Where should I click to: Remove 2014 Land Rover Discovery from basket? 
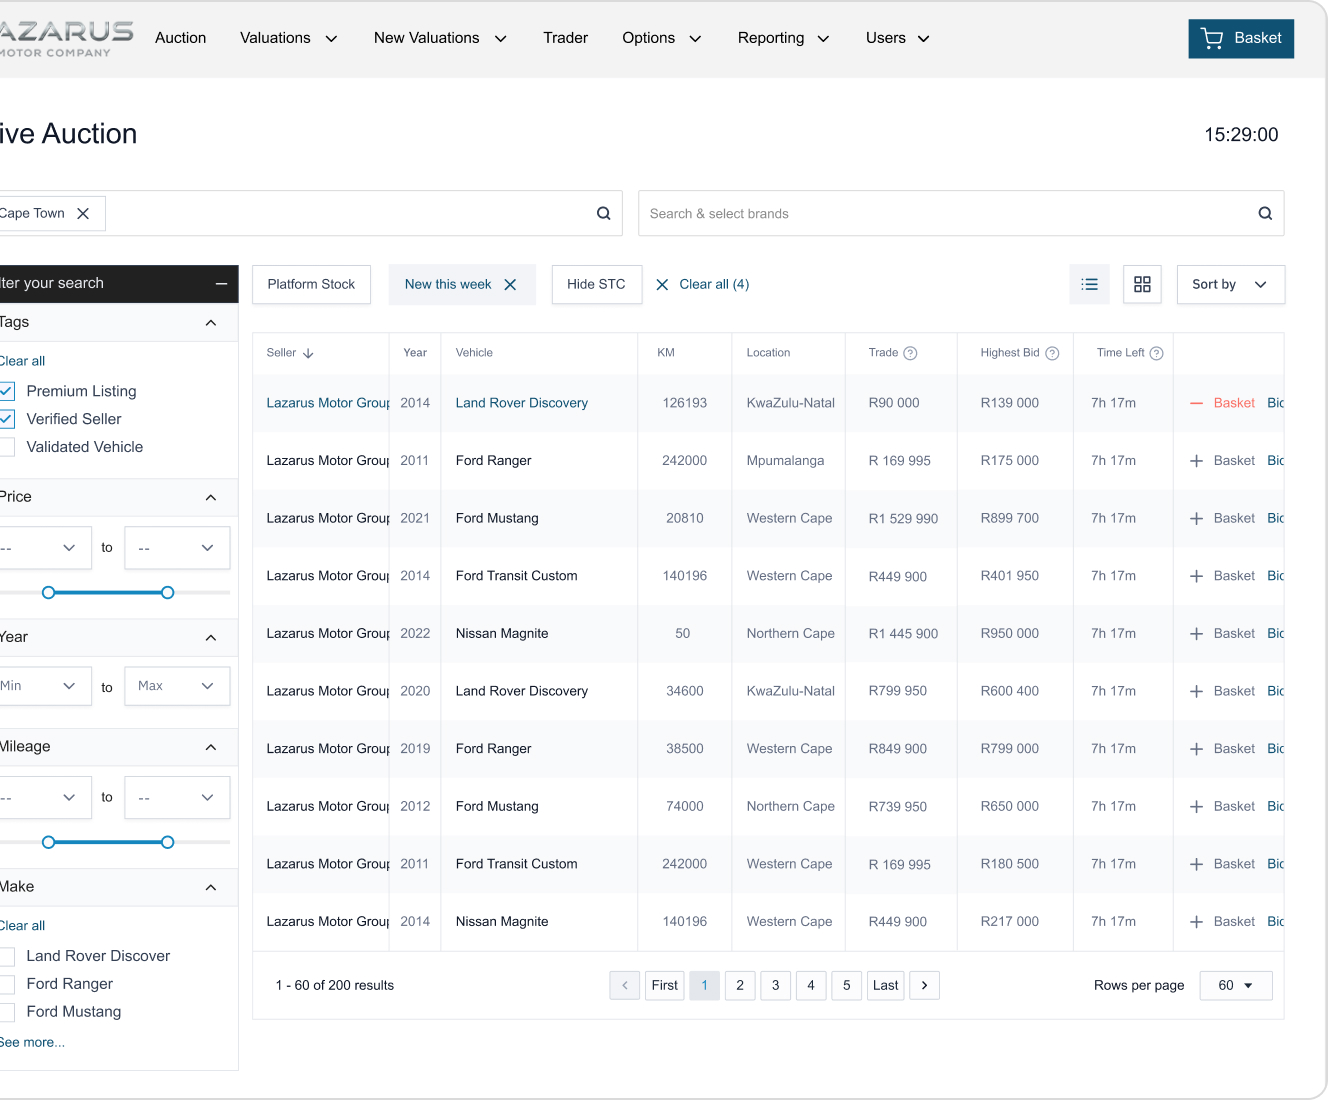click(1222, 403)
